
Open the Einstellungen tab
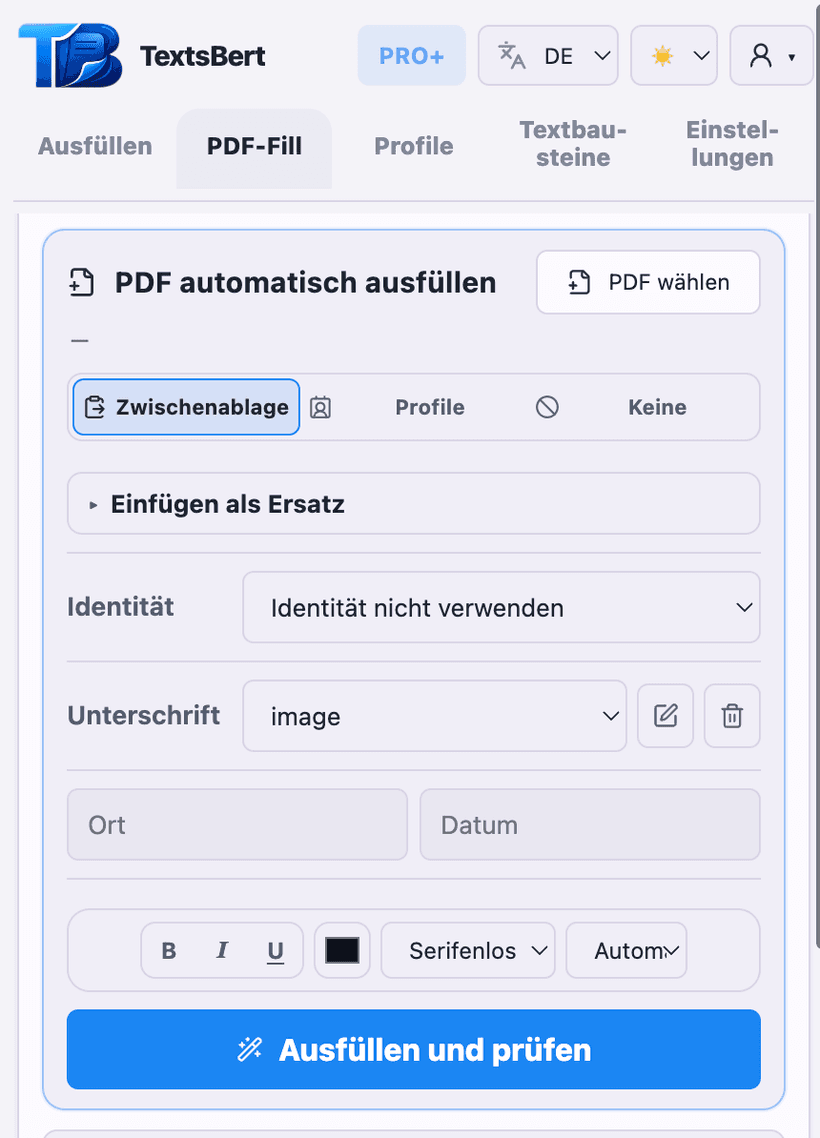(x=729, y=145)
